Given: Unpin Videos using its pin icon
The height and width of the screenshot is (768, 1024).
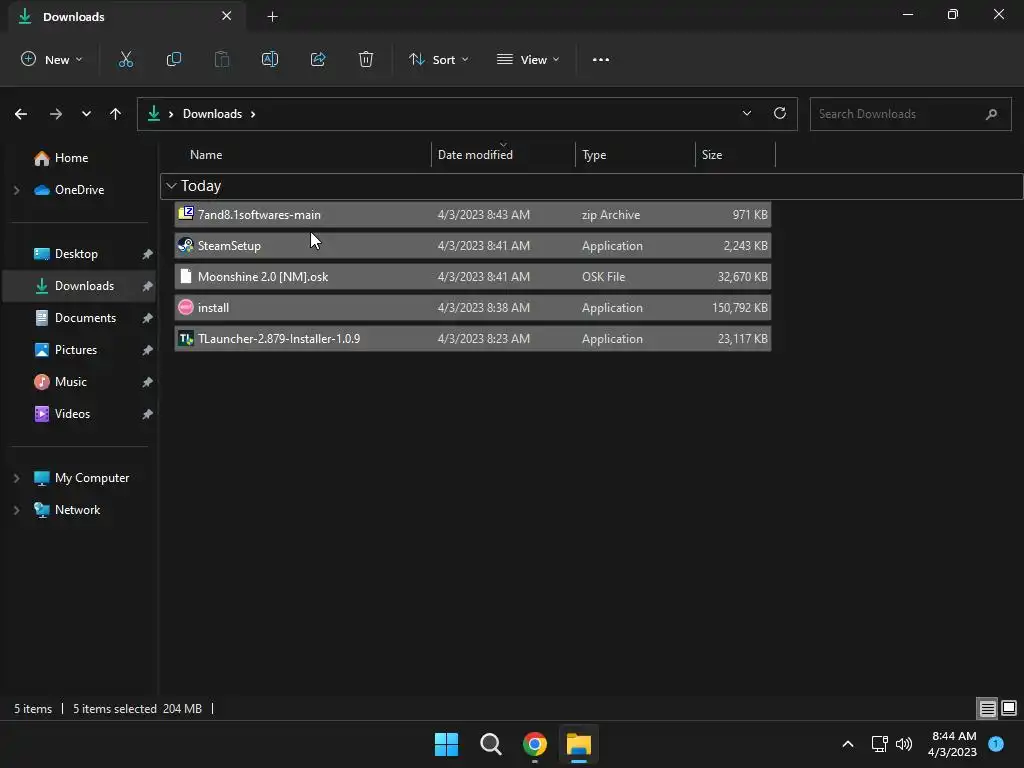Looking at the screenshot, I should click(x=148, y=414).
